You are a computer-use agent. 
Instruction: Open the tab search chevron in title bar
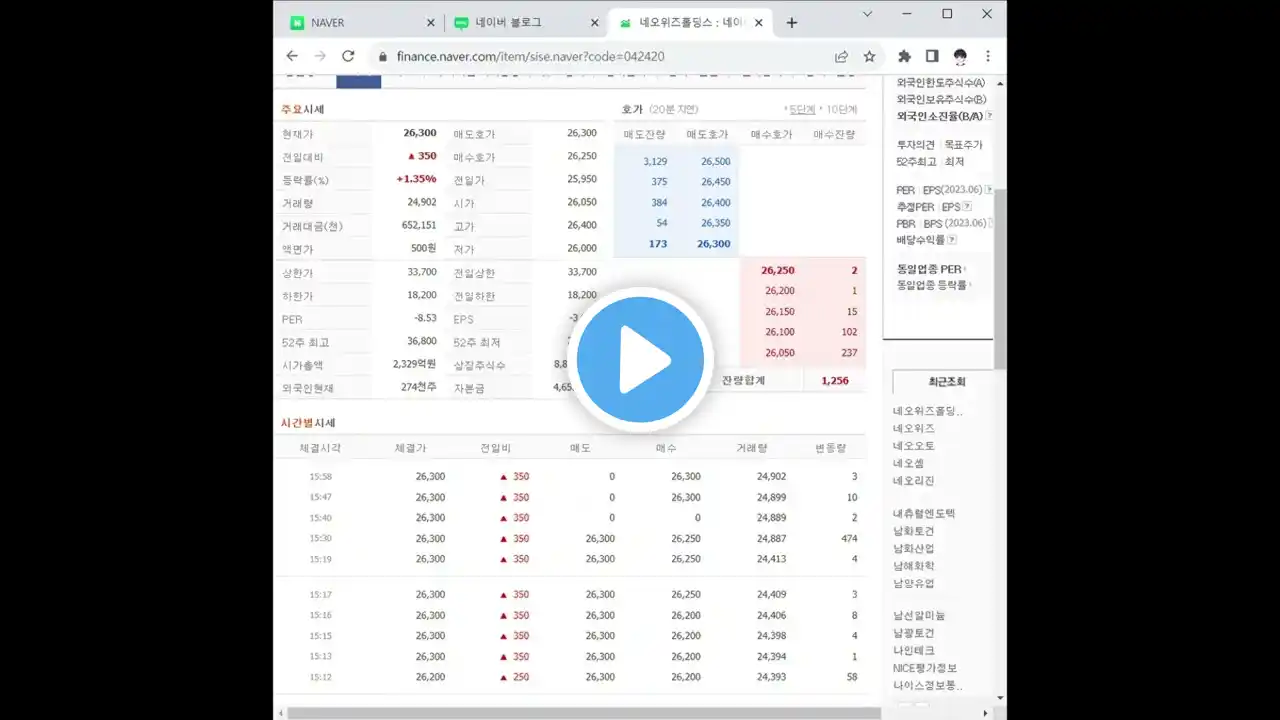pyautogui.click(x=867, y=14)
